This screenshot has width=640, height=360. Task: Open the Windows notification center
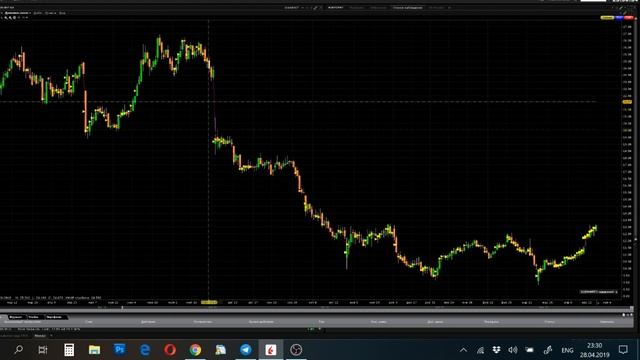(623, 350)
